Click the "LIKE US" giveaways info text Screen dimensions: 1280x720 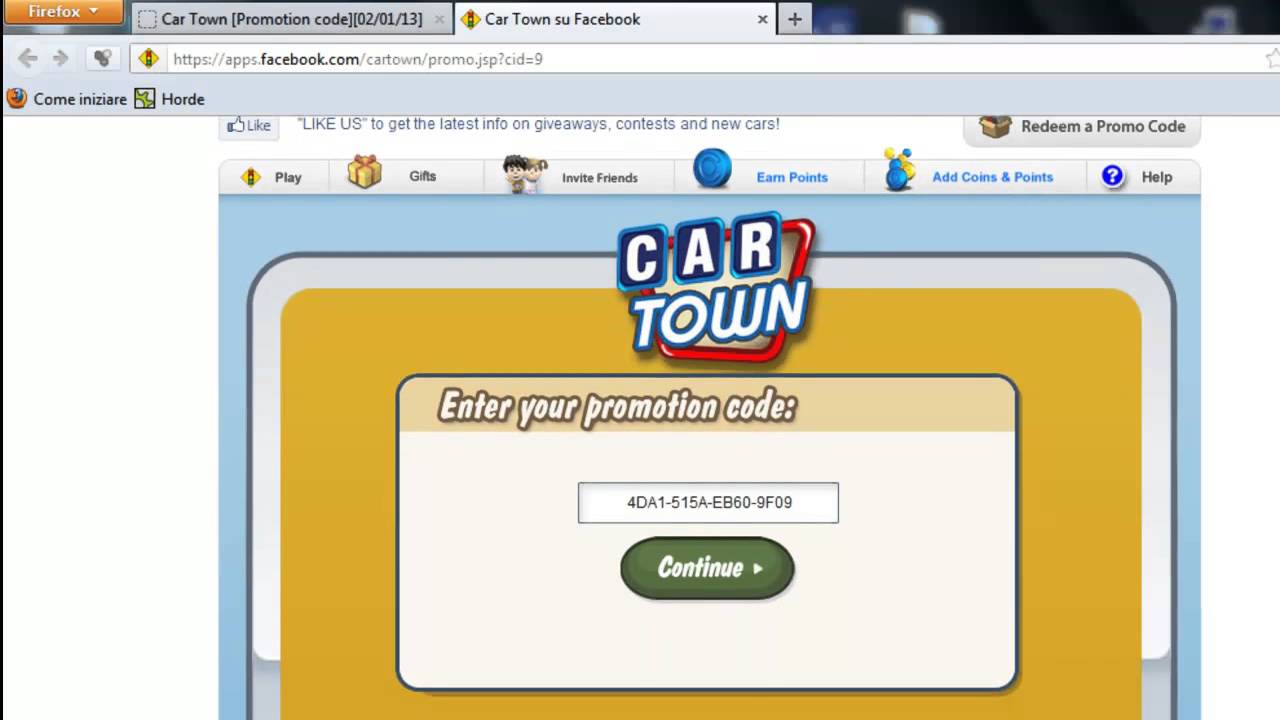538,124
